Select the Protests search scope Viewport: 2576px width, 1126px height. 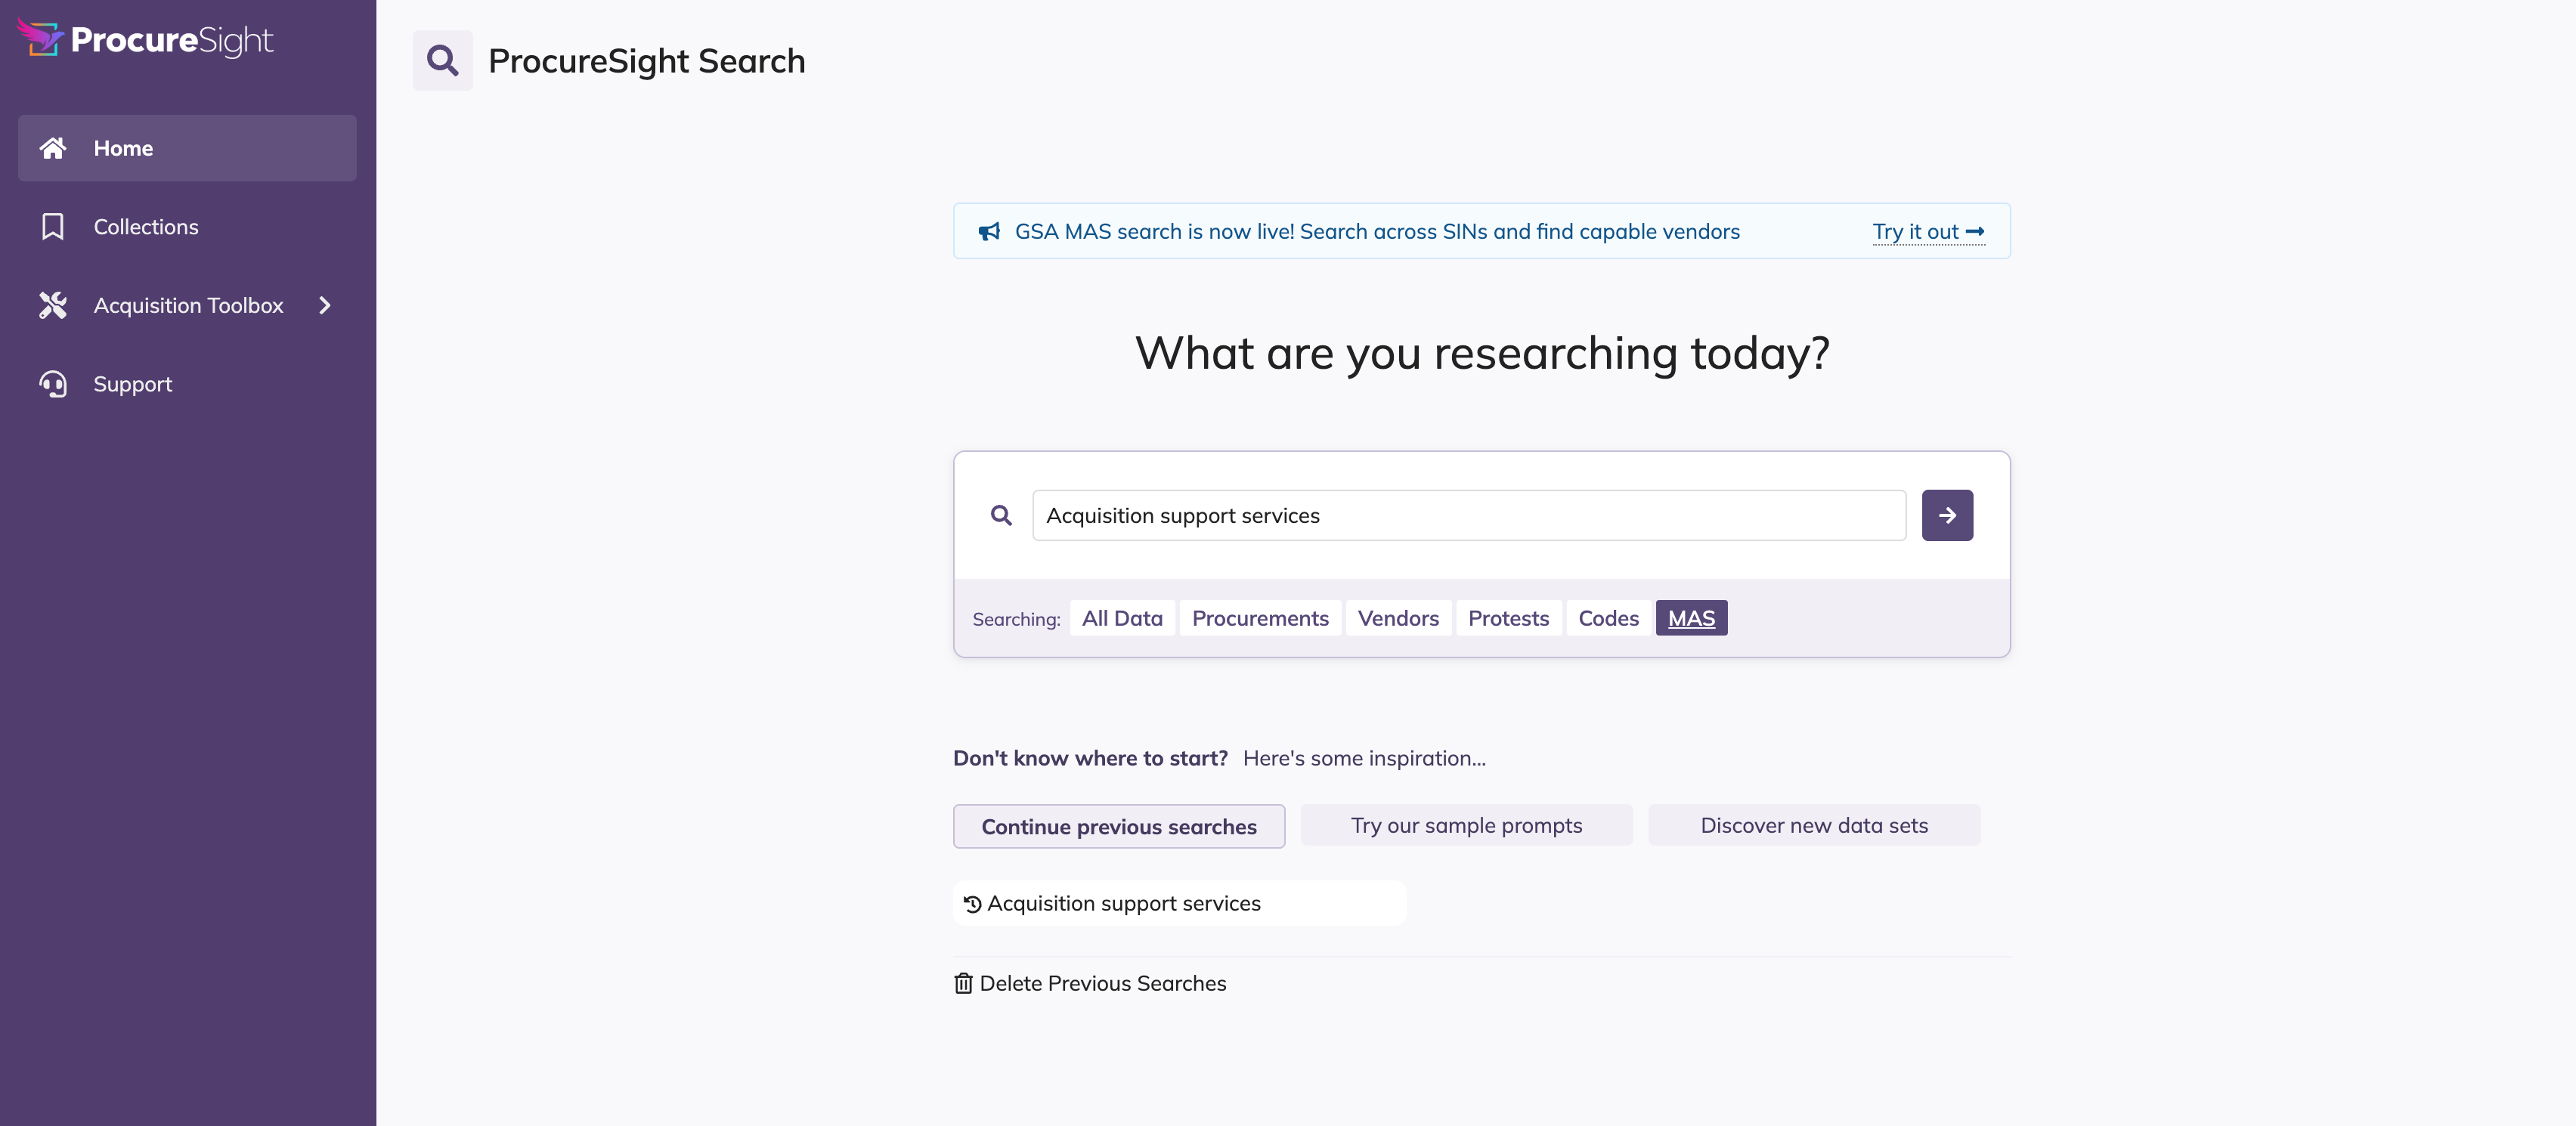pos(1508,618)
